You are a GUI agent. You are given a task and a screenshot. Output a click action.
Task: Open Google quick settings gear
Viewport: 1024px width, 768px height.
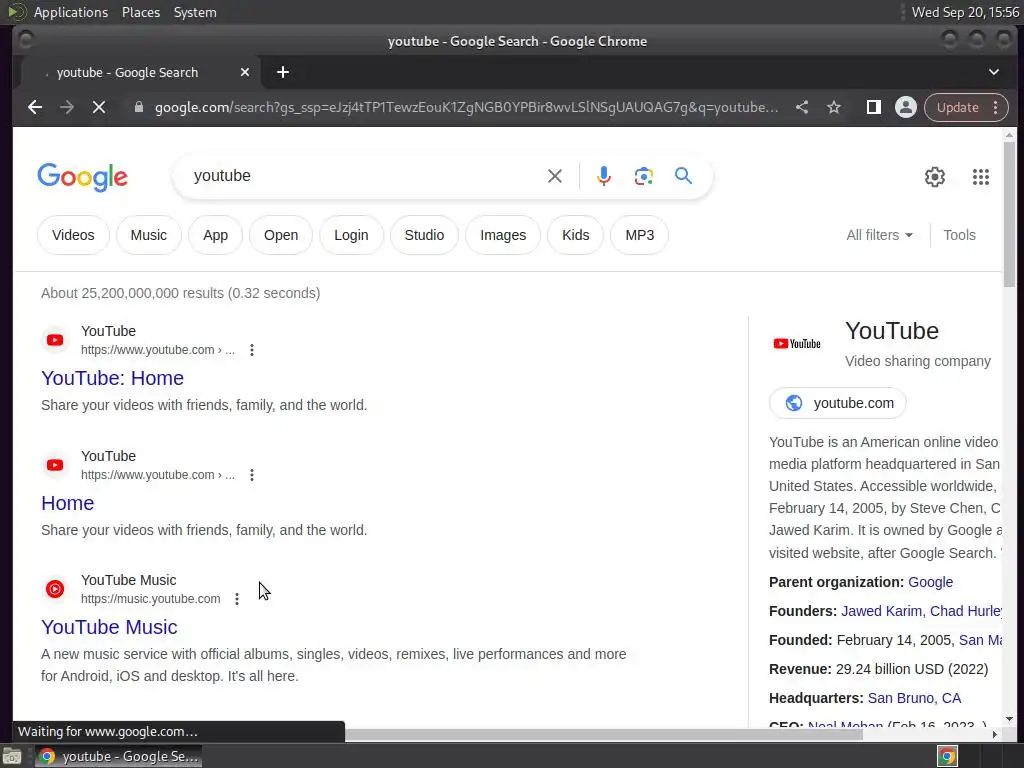(935, 177)
